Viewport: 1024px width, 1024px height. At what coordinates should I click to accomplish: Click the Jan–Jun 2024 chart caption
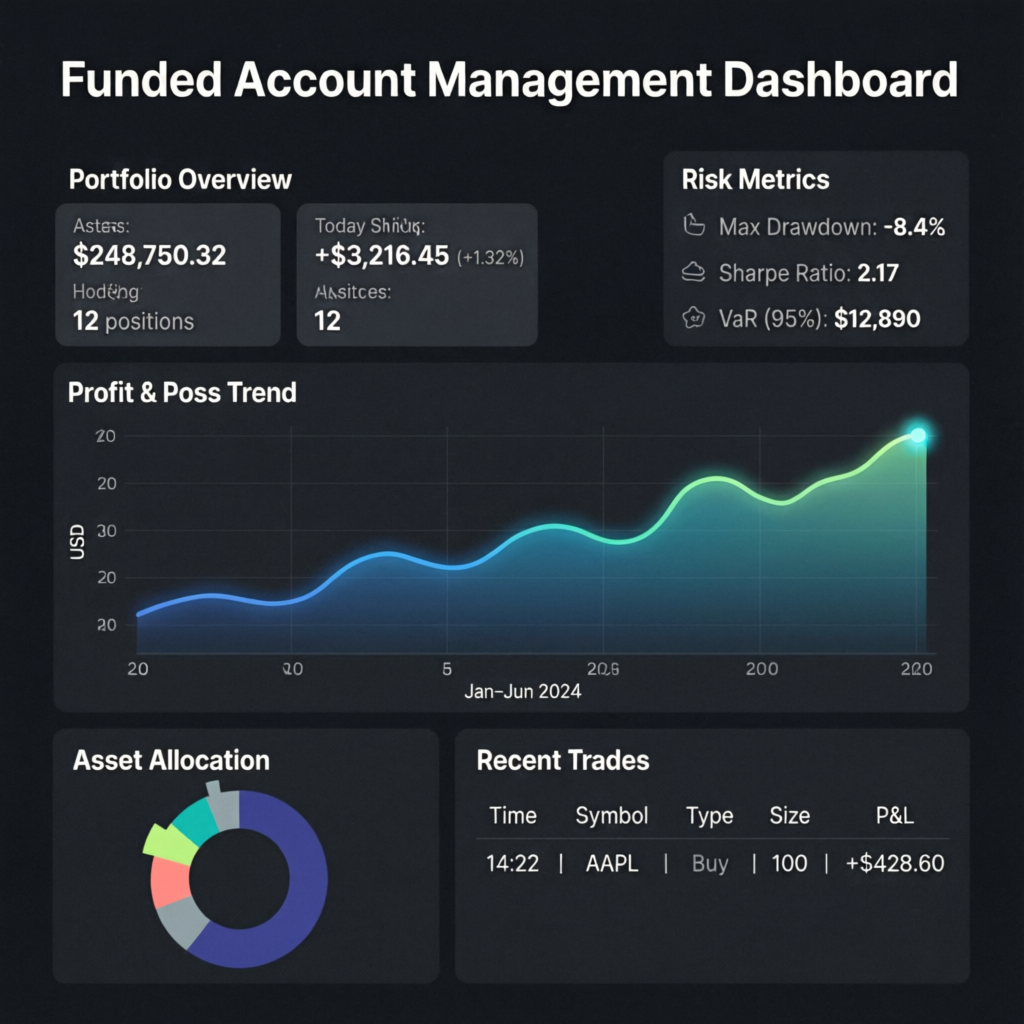[x=522, y=691]
